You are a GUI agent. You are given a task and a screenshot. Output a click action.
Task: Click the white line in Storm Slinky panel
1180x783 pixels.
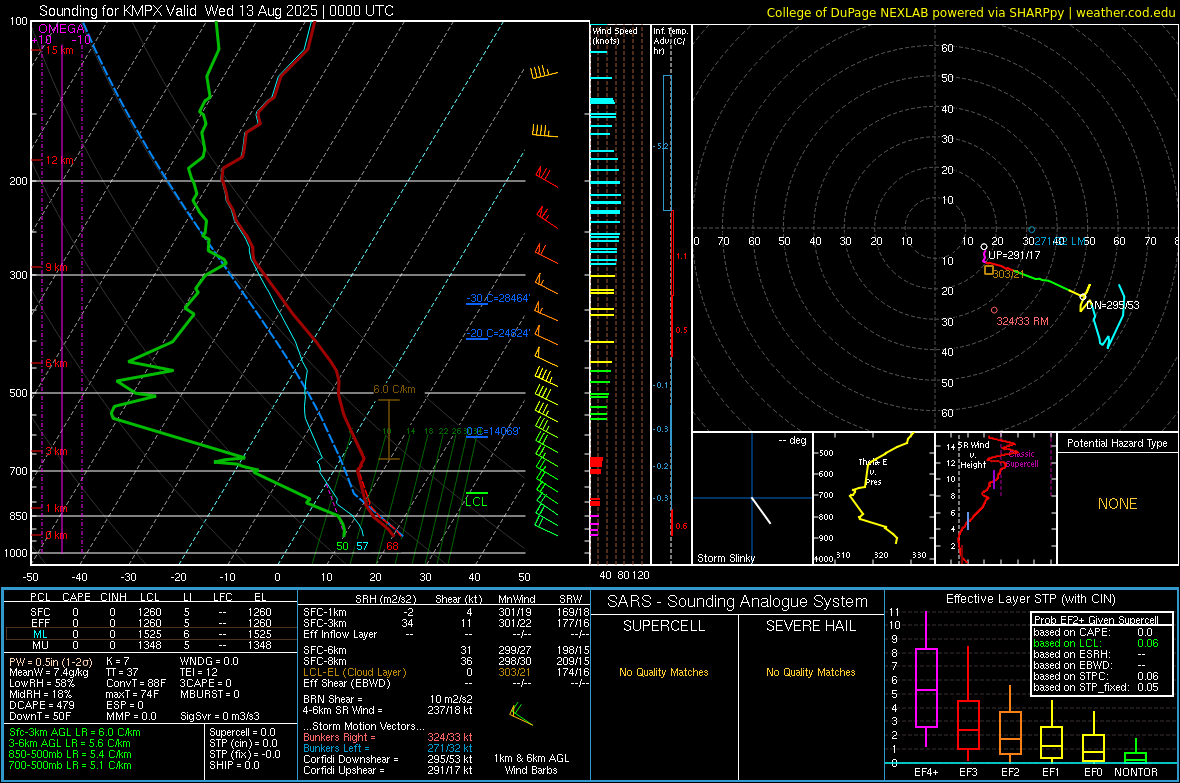pos(761,510)
